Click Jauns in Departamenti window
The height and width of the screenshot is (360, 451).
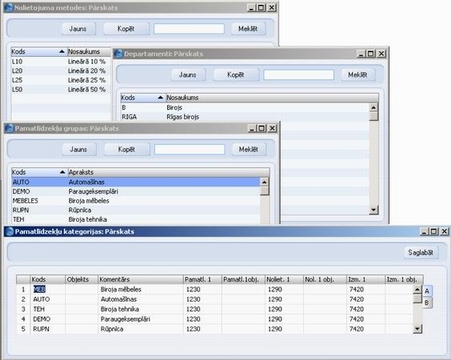[x=188, y=75]
